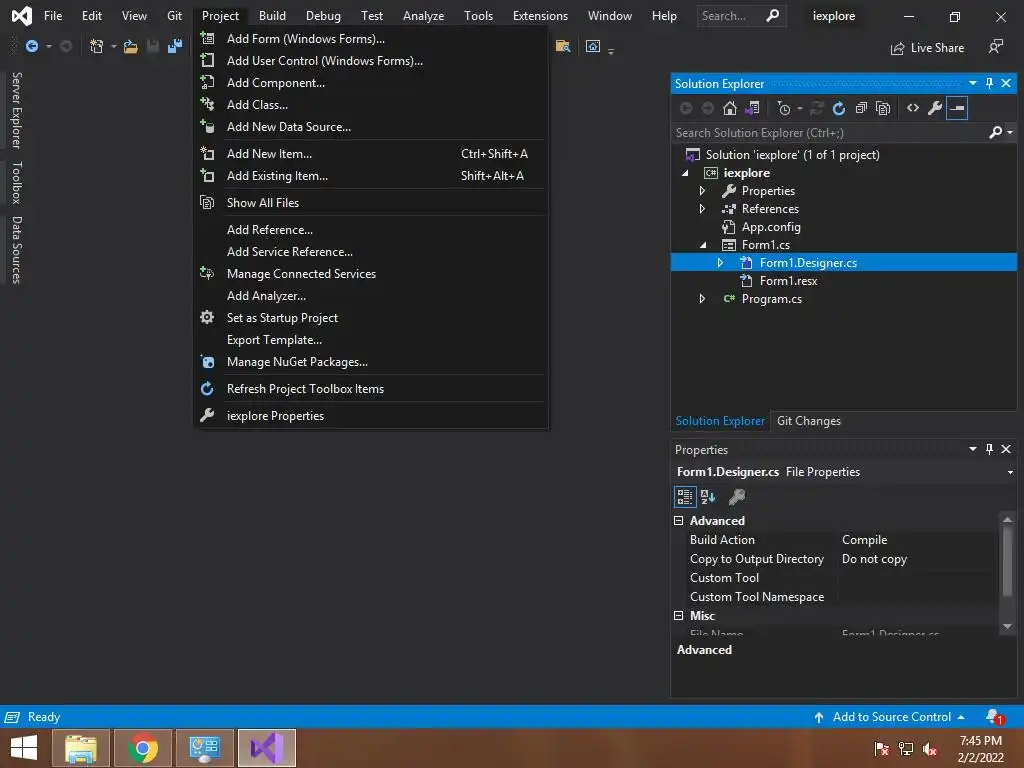Screen dimensions: 1024x768
Task: Collapse the Advanced property category
Action: coord(679,520)
